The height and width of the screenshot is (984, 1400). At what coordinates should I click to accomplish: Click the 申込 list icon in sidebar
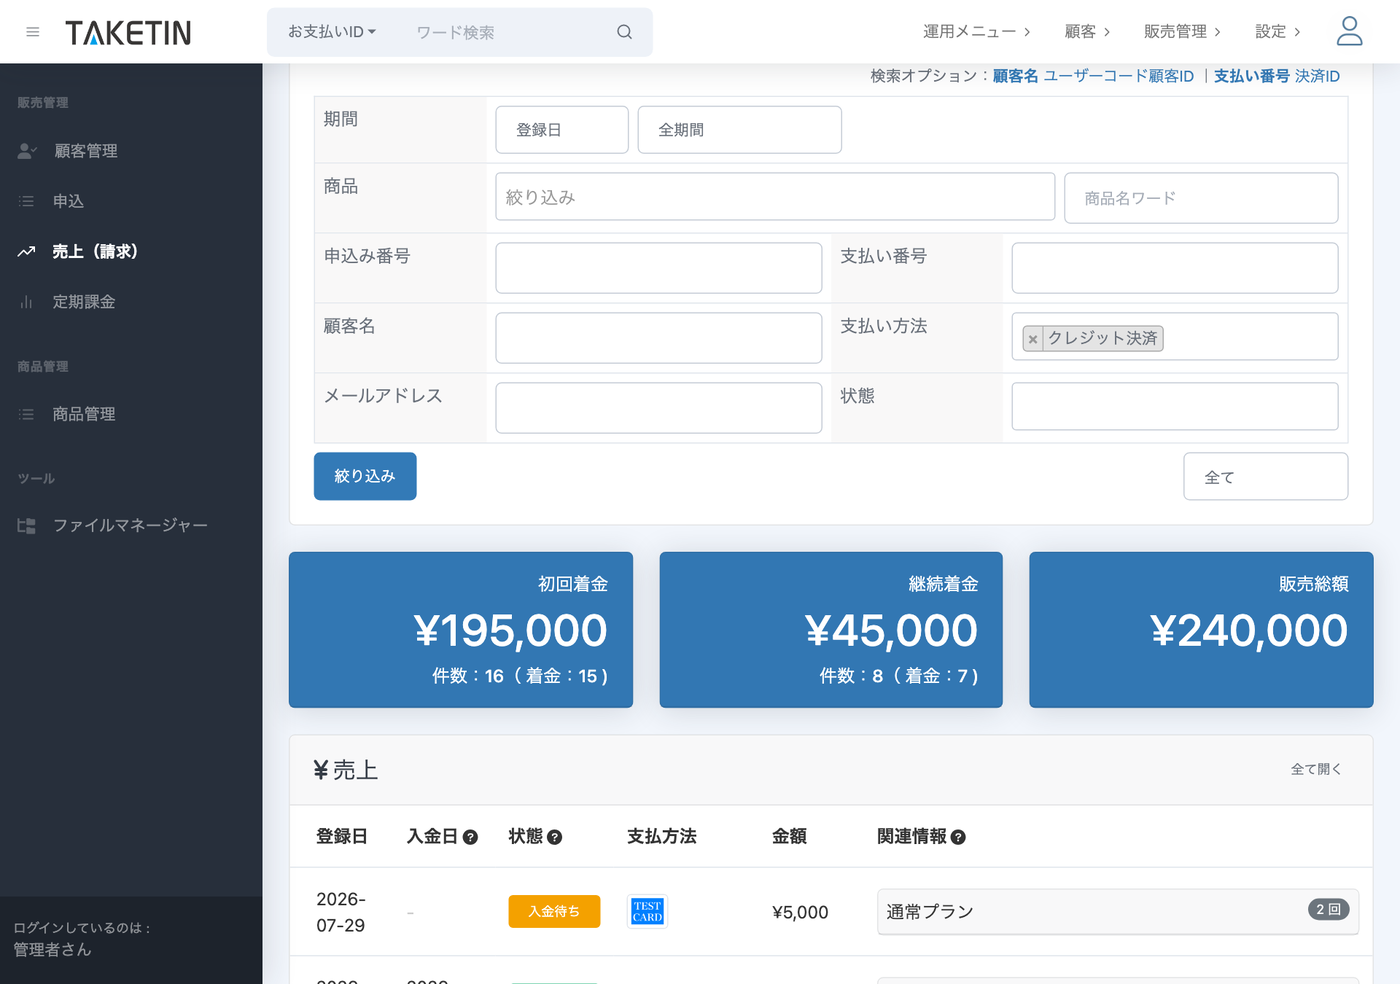click(26, 201)
